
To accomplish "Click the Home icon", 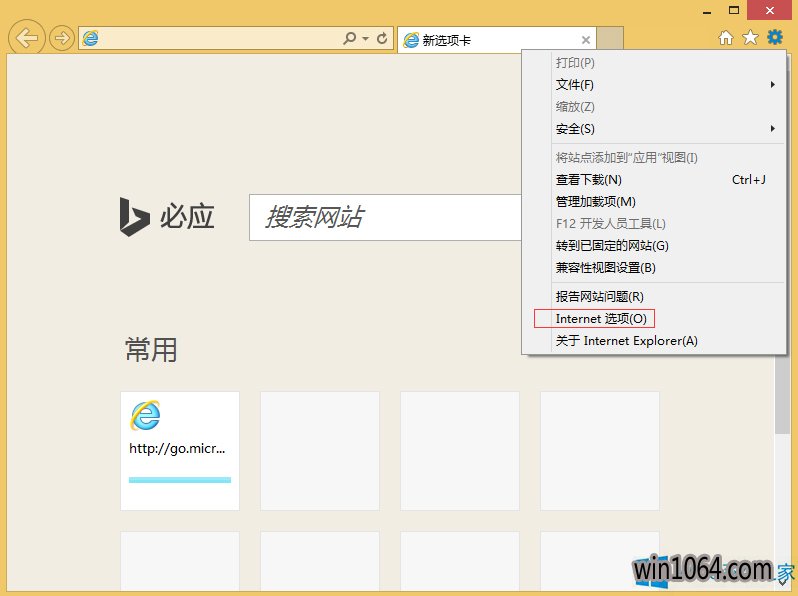I will 726,38.
